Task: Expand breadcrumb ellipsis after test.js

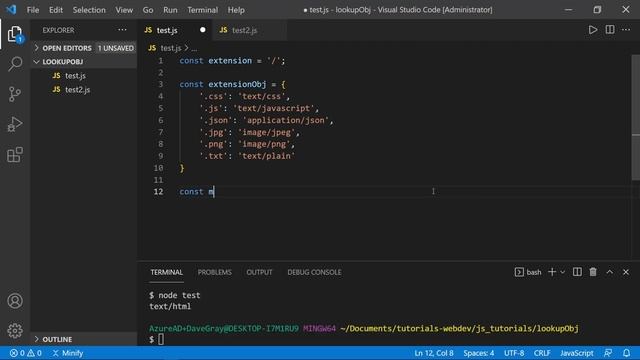Action: (194, 49)
